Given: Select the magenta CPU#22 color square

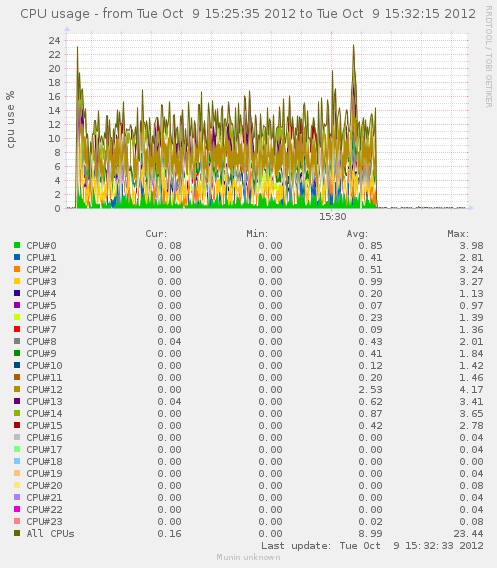Looking at the screenshot, I should tap(17, 509).
